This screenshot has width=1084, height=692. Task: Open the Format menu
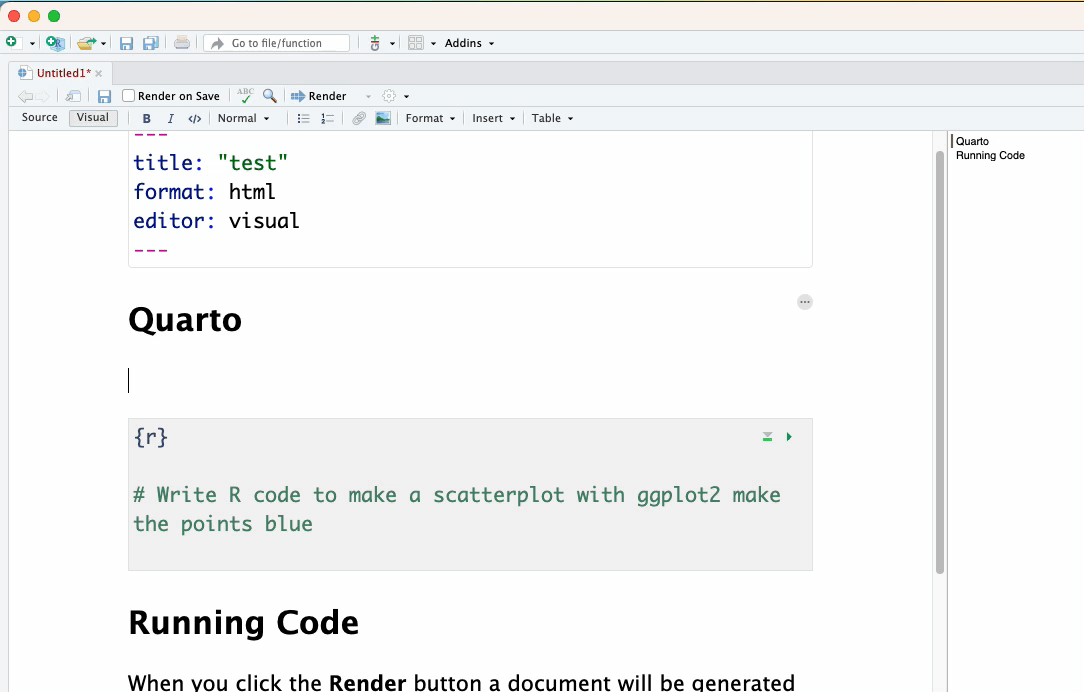(430, 118)
